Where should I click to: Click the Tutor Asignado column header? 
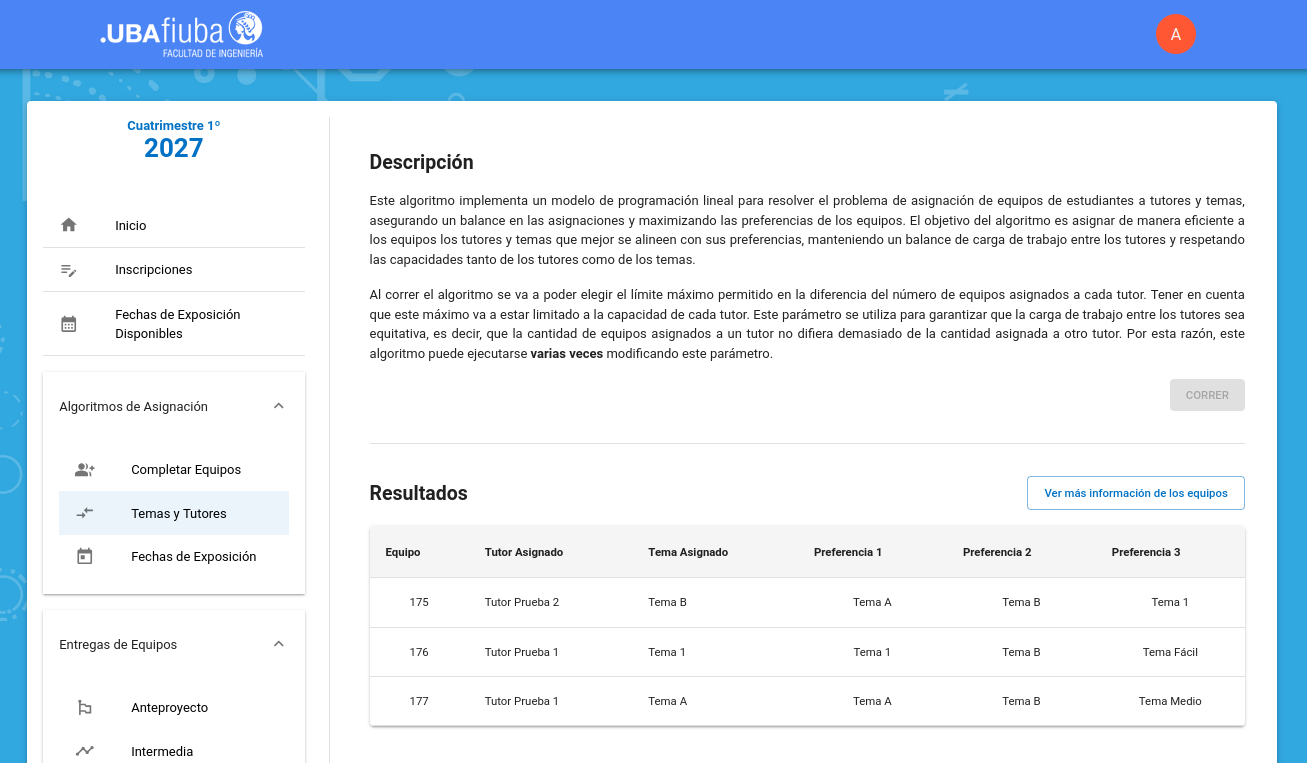pyautogui.click(x=523, y=552)
